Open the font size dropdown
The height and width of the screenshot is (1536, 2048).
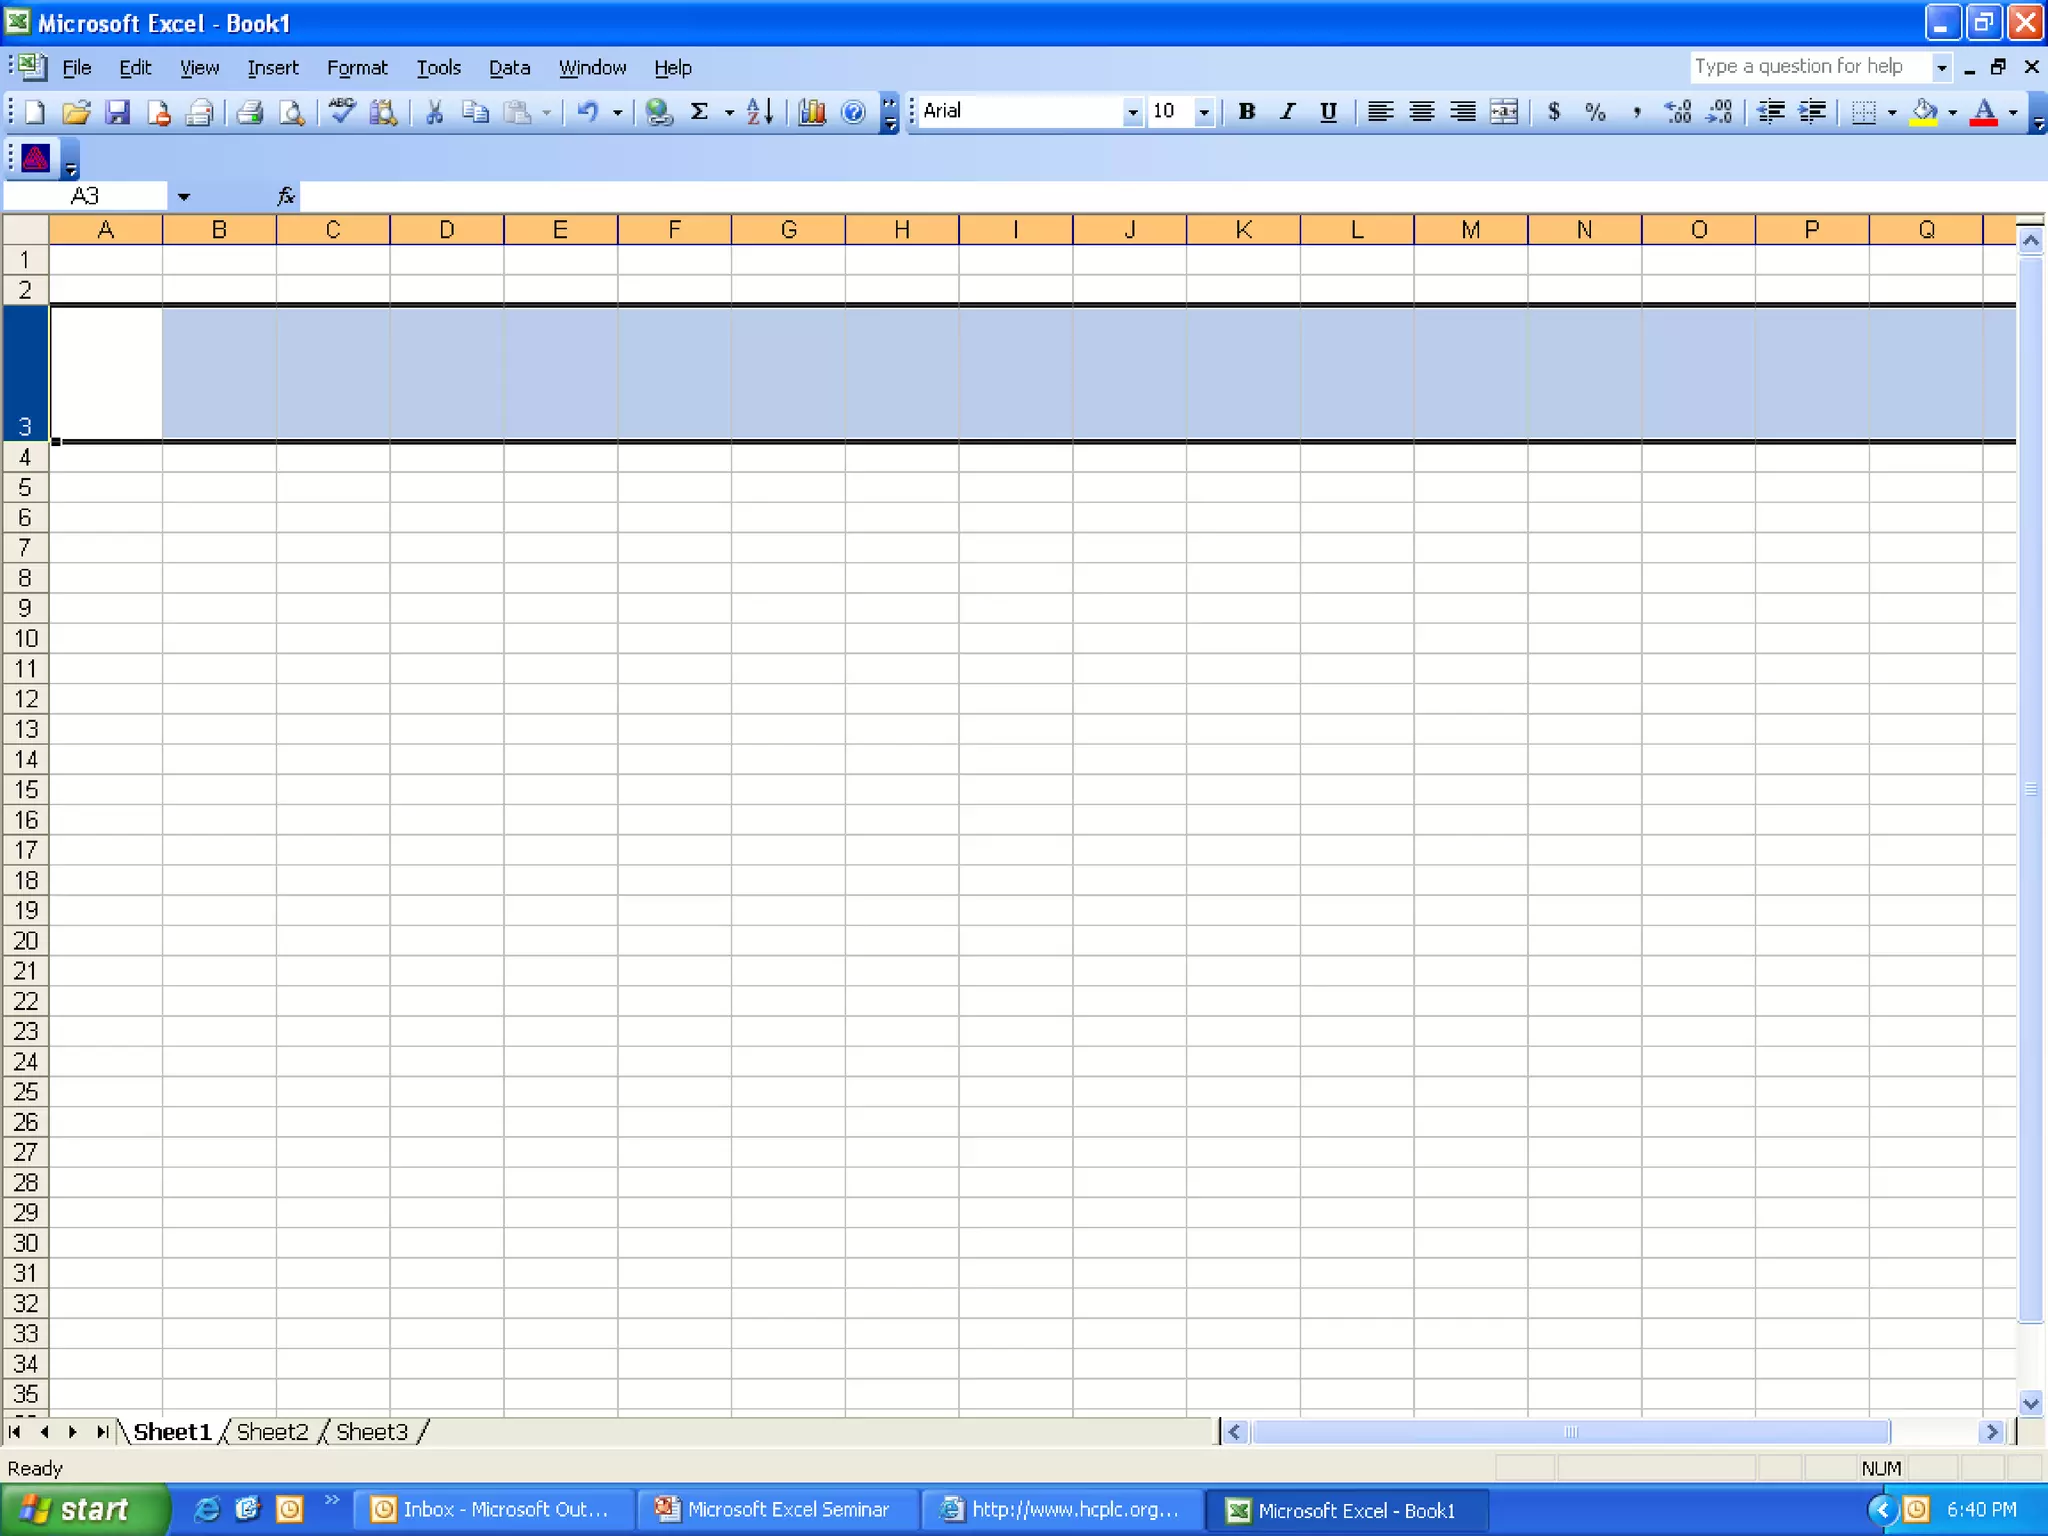click(1204, 112)
